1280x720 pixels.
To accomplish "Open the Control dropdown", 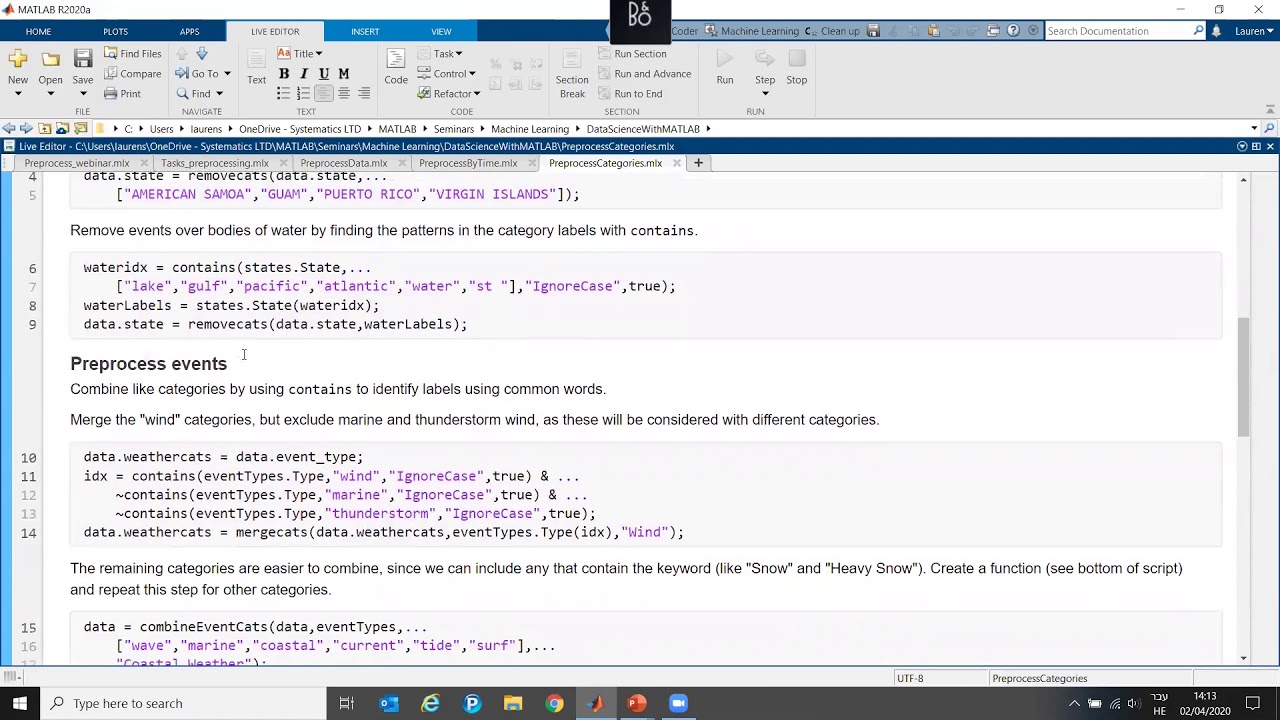I will [x=446, y=74].
